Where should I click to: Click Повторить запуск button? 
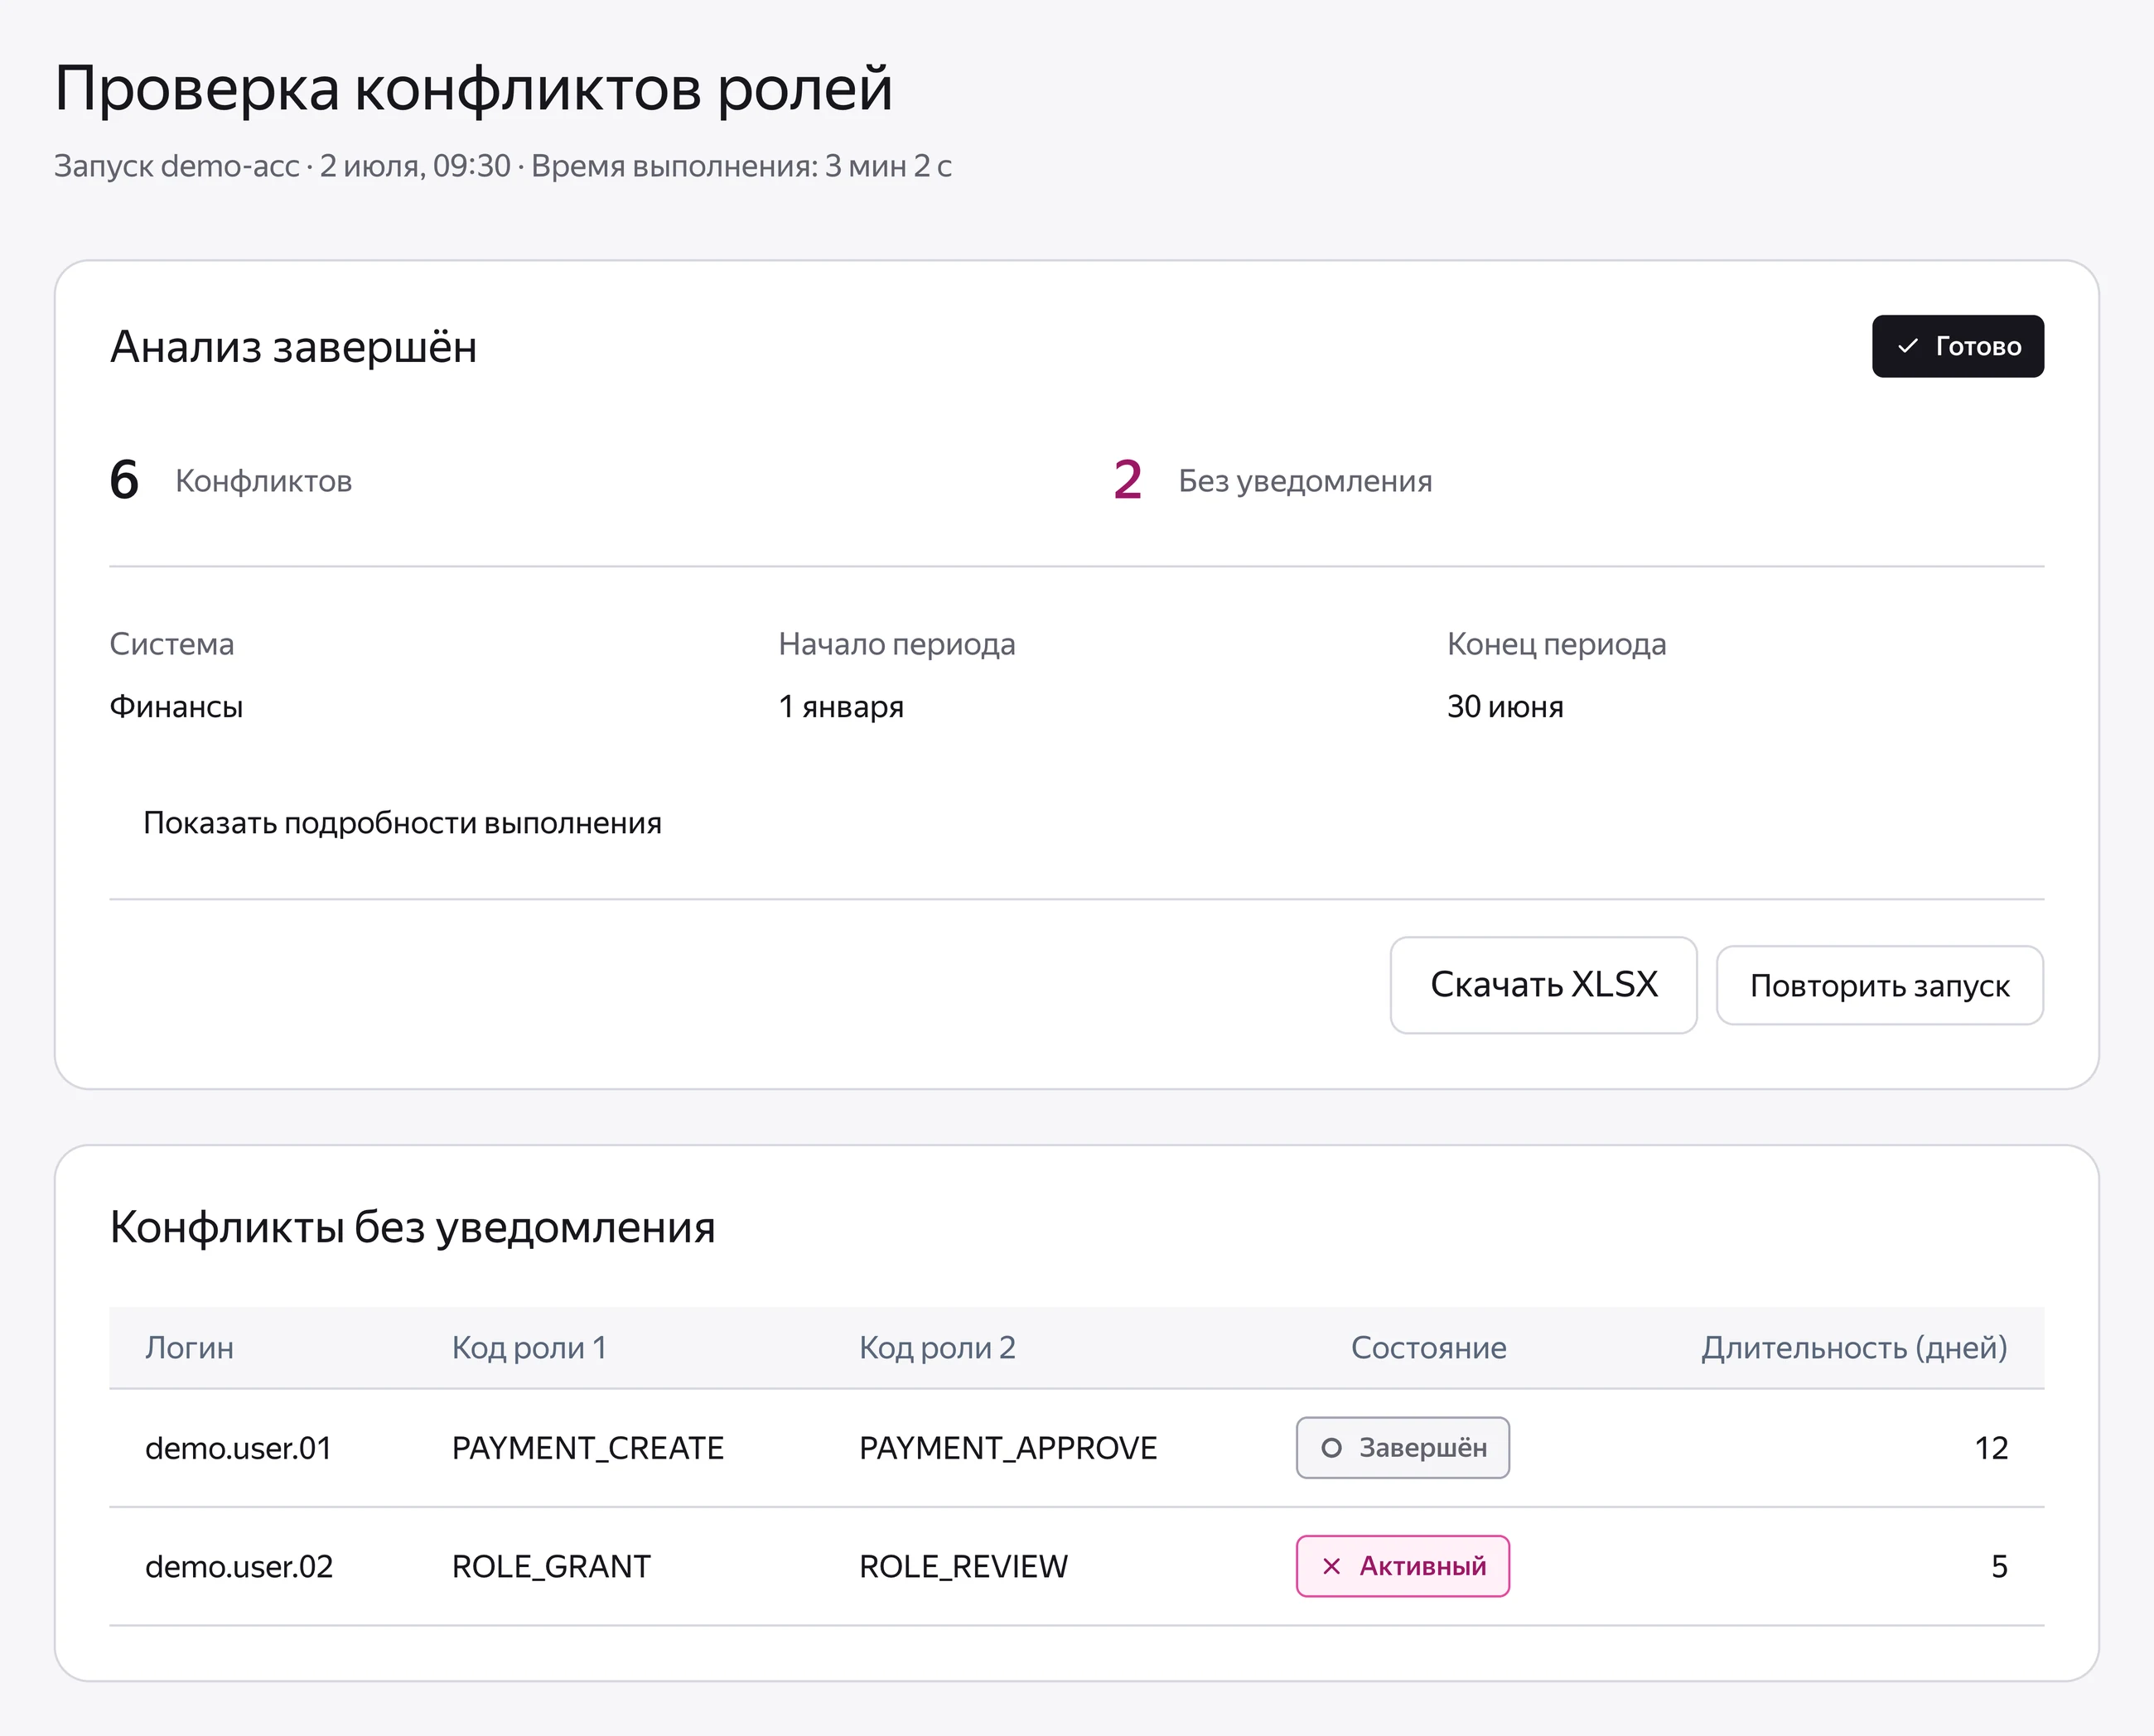(1879, 986)
